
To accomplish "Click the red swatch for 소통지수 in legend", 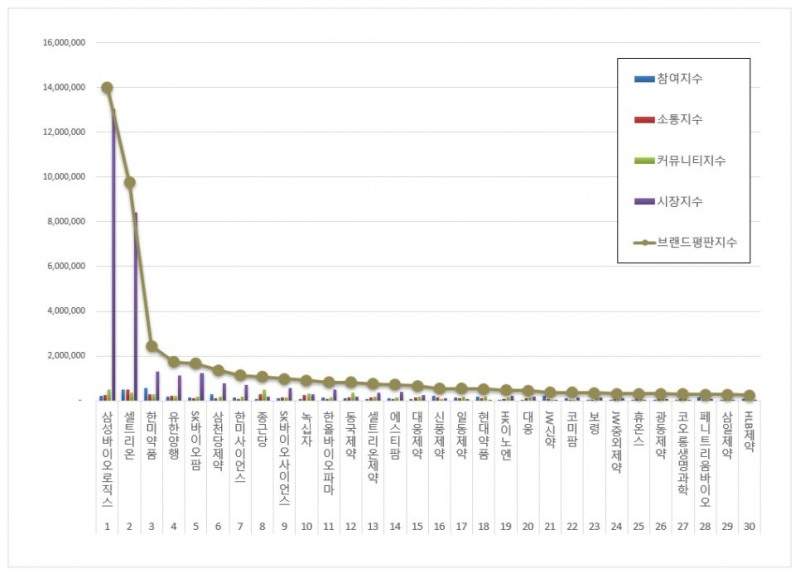I will tap(644, 120).
